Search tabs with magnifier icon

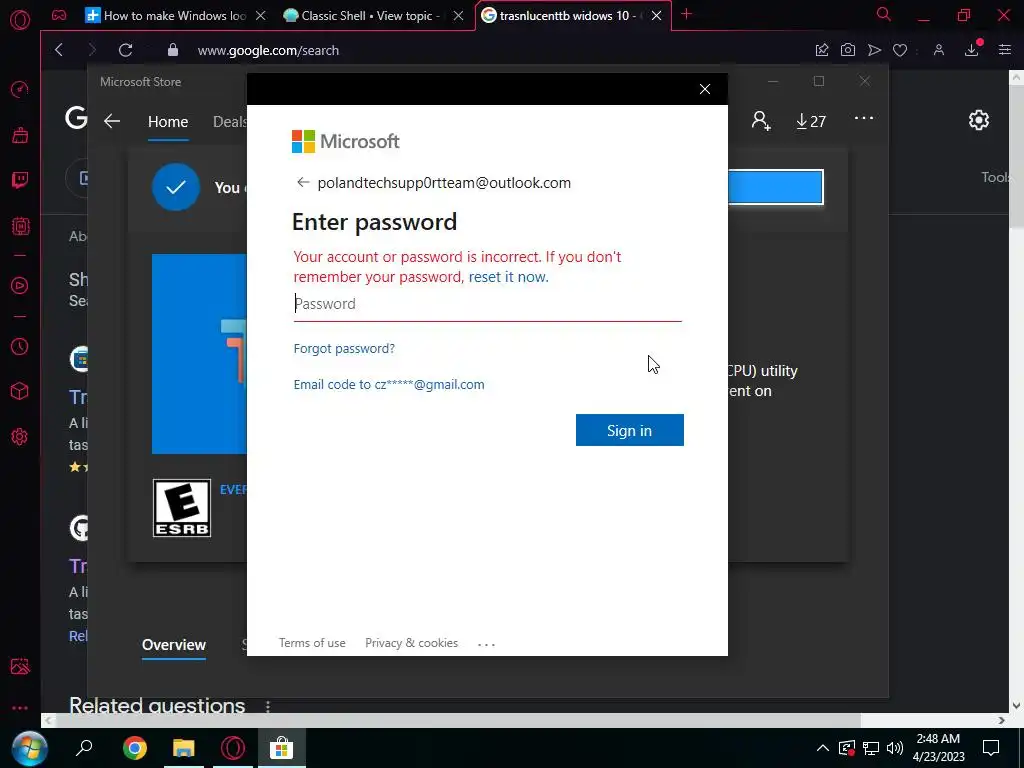tap(884, 14)
